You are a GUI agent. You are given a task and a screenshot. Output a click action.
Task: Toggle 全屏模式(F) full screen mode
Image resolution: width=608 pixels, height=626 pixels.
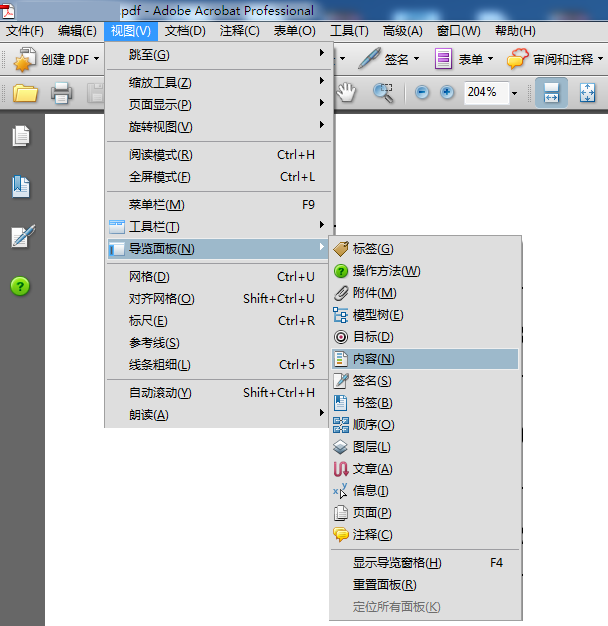218,177
